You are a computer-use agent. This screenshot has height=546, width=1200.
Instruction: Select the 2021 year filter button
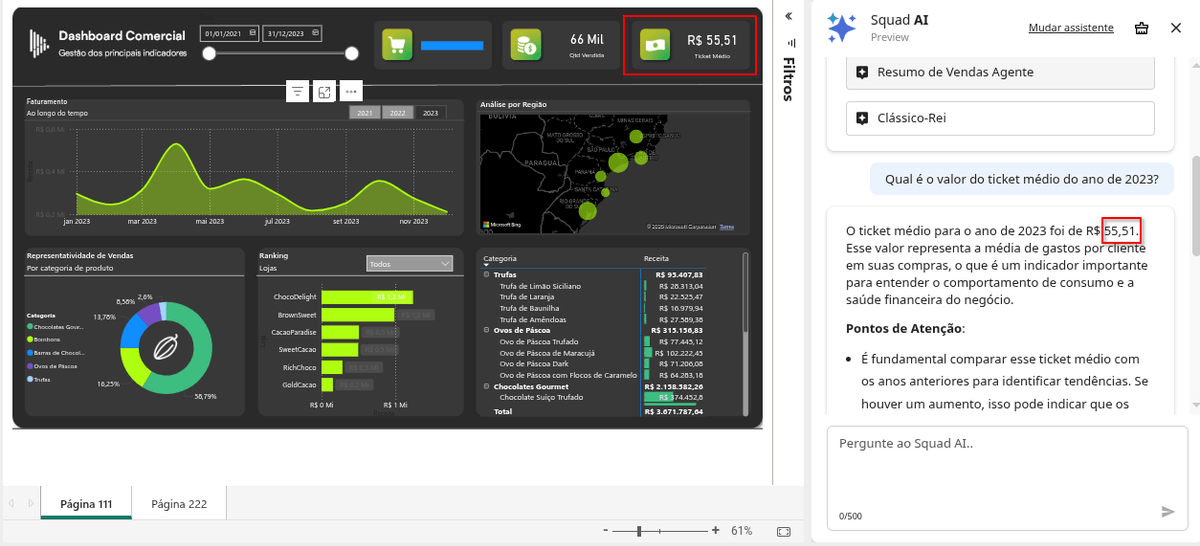[x=365, y=113]
